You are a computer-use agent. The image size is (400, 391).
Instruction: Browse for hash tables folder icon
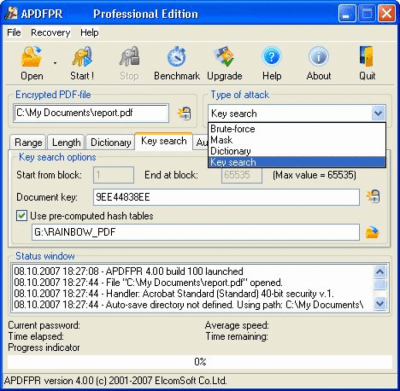pos(372,232)
